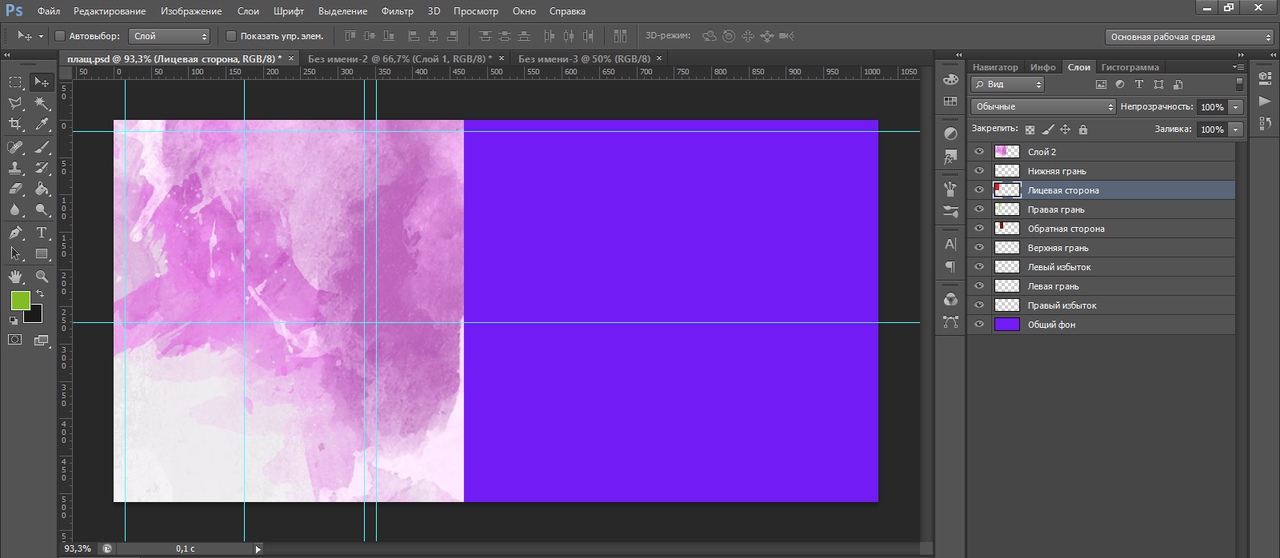Viewport: 1280px width, 558px height.
Task: Select the Clone Stamp tool
Action: (x=16, y=168)
